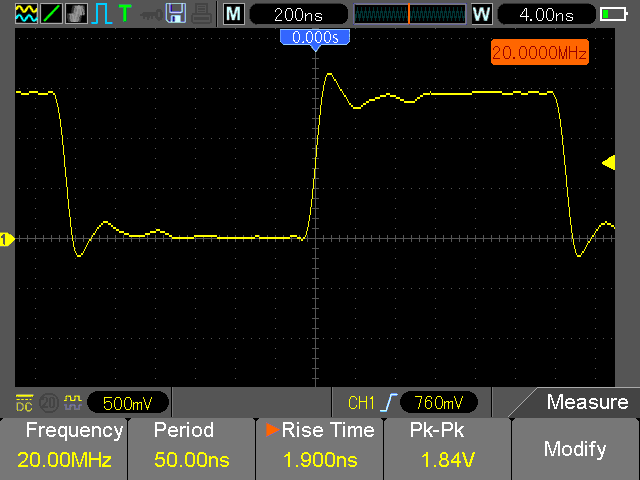Click the orange 20.0000MHz frequency counter

(540, 52)
